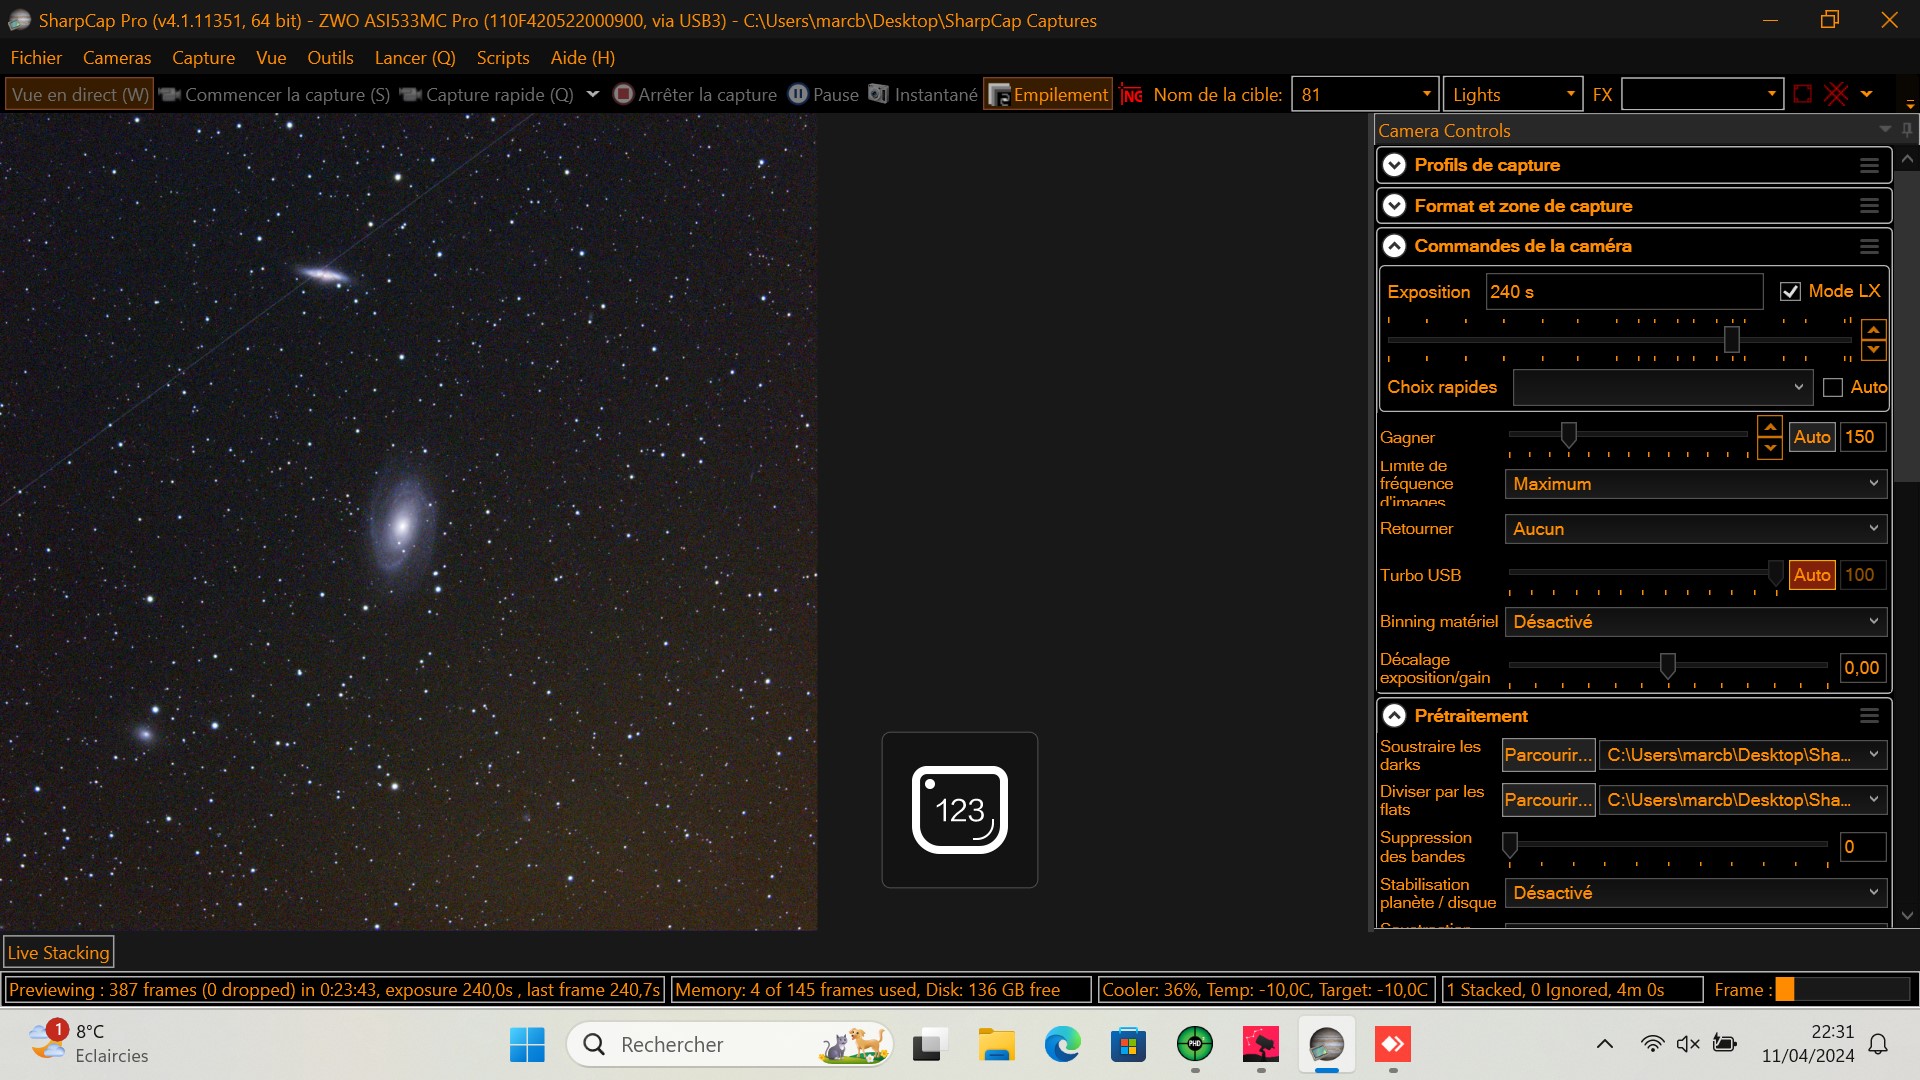
Task: Click Commencer la capture button
Action: 275,94
